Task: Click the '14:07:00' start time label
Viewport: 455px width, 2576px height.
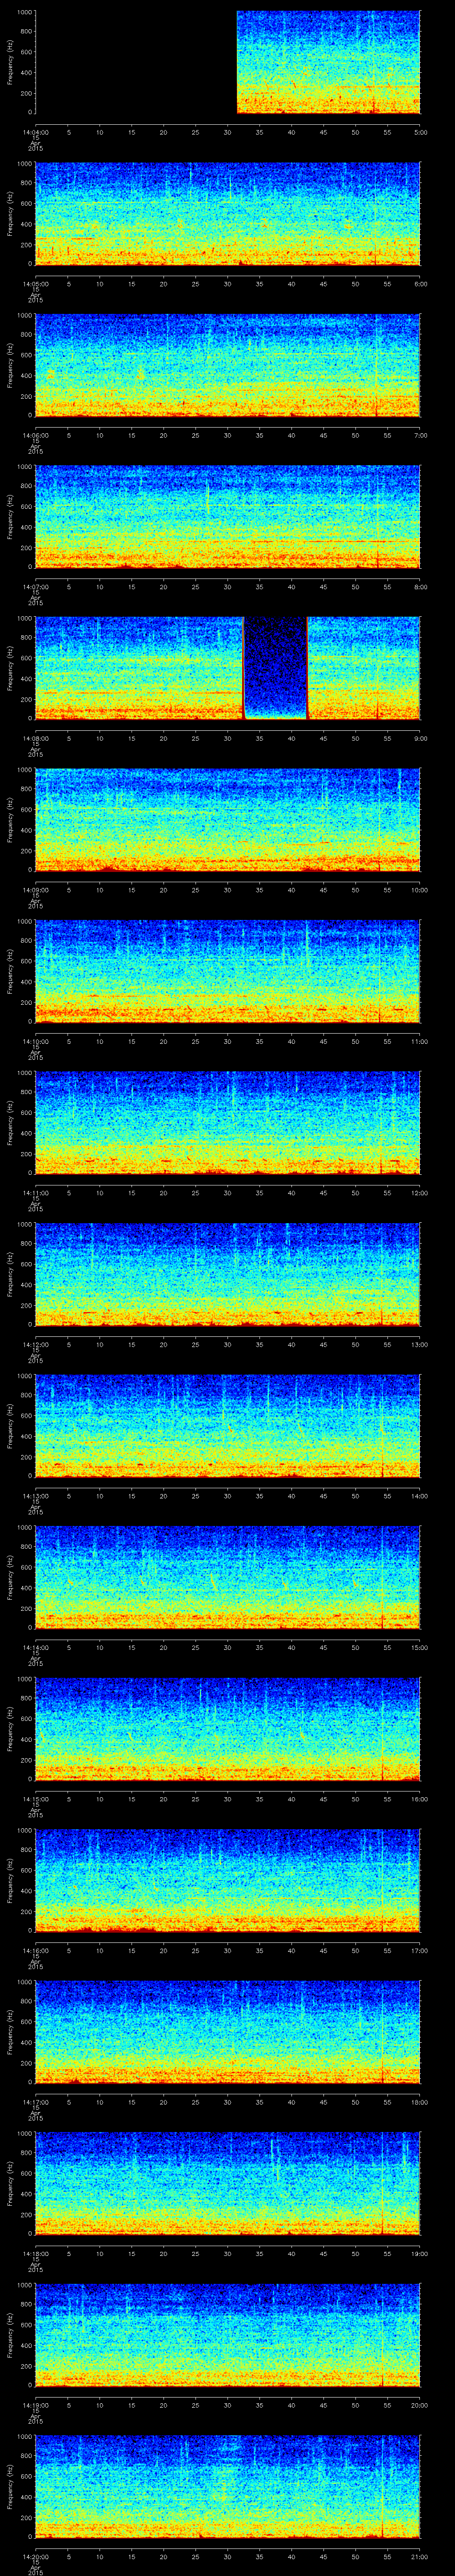Action: click(35, 587)
